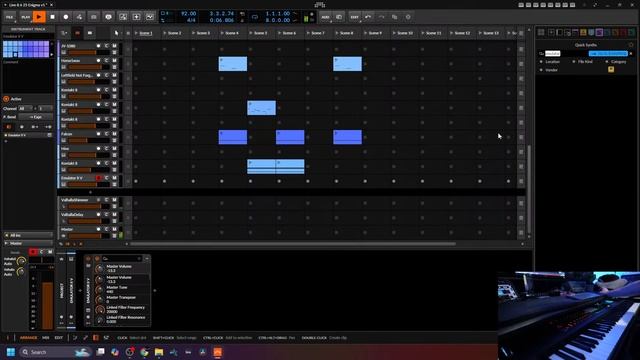Toggle automation write icon in transport
Viewport: 640px width, 360px height.
coord(150,17)
